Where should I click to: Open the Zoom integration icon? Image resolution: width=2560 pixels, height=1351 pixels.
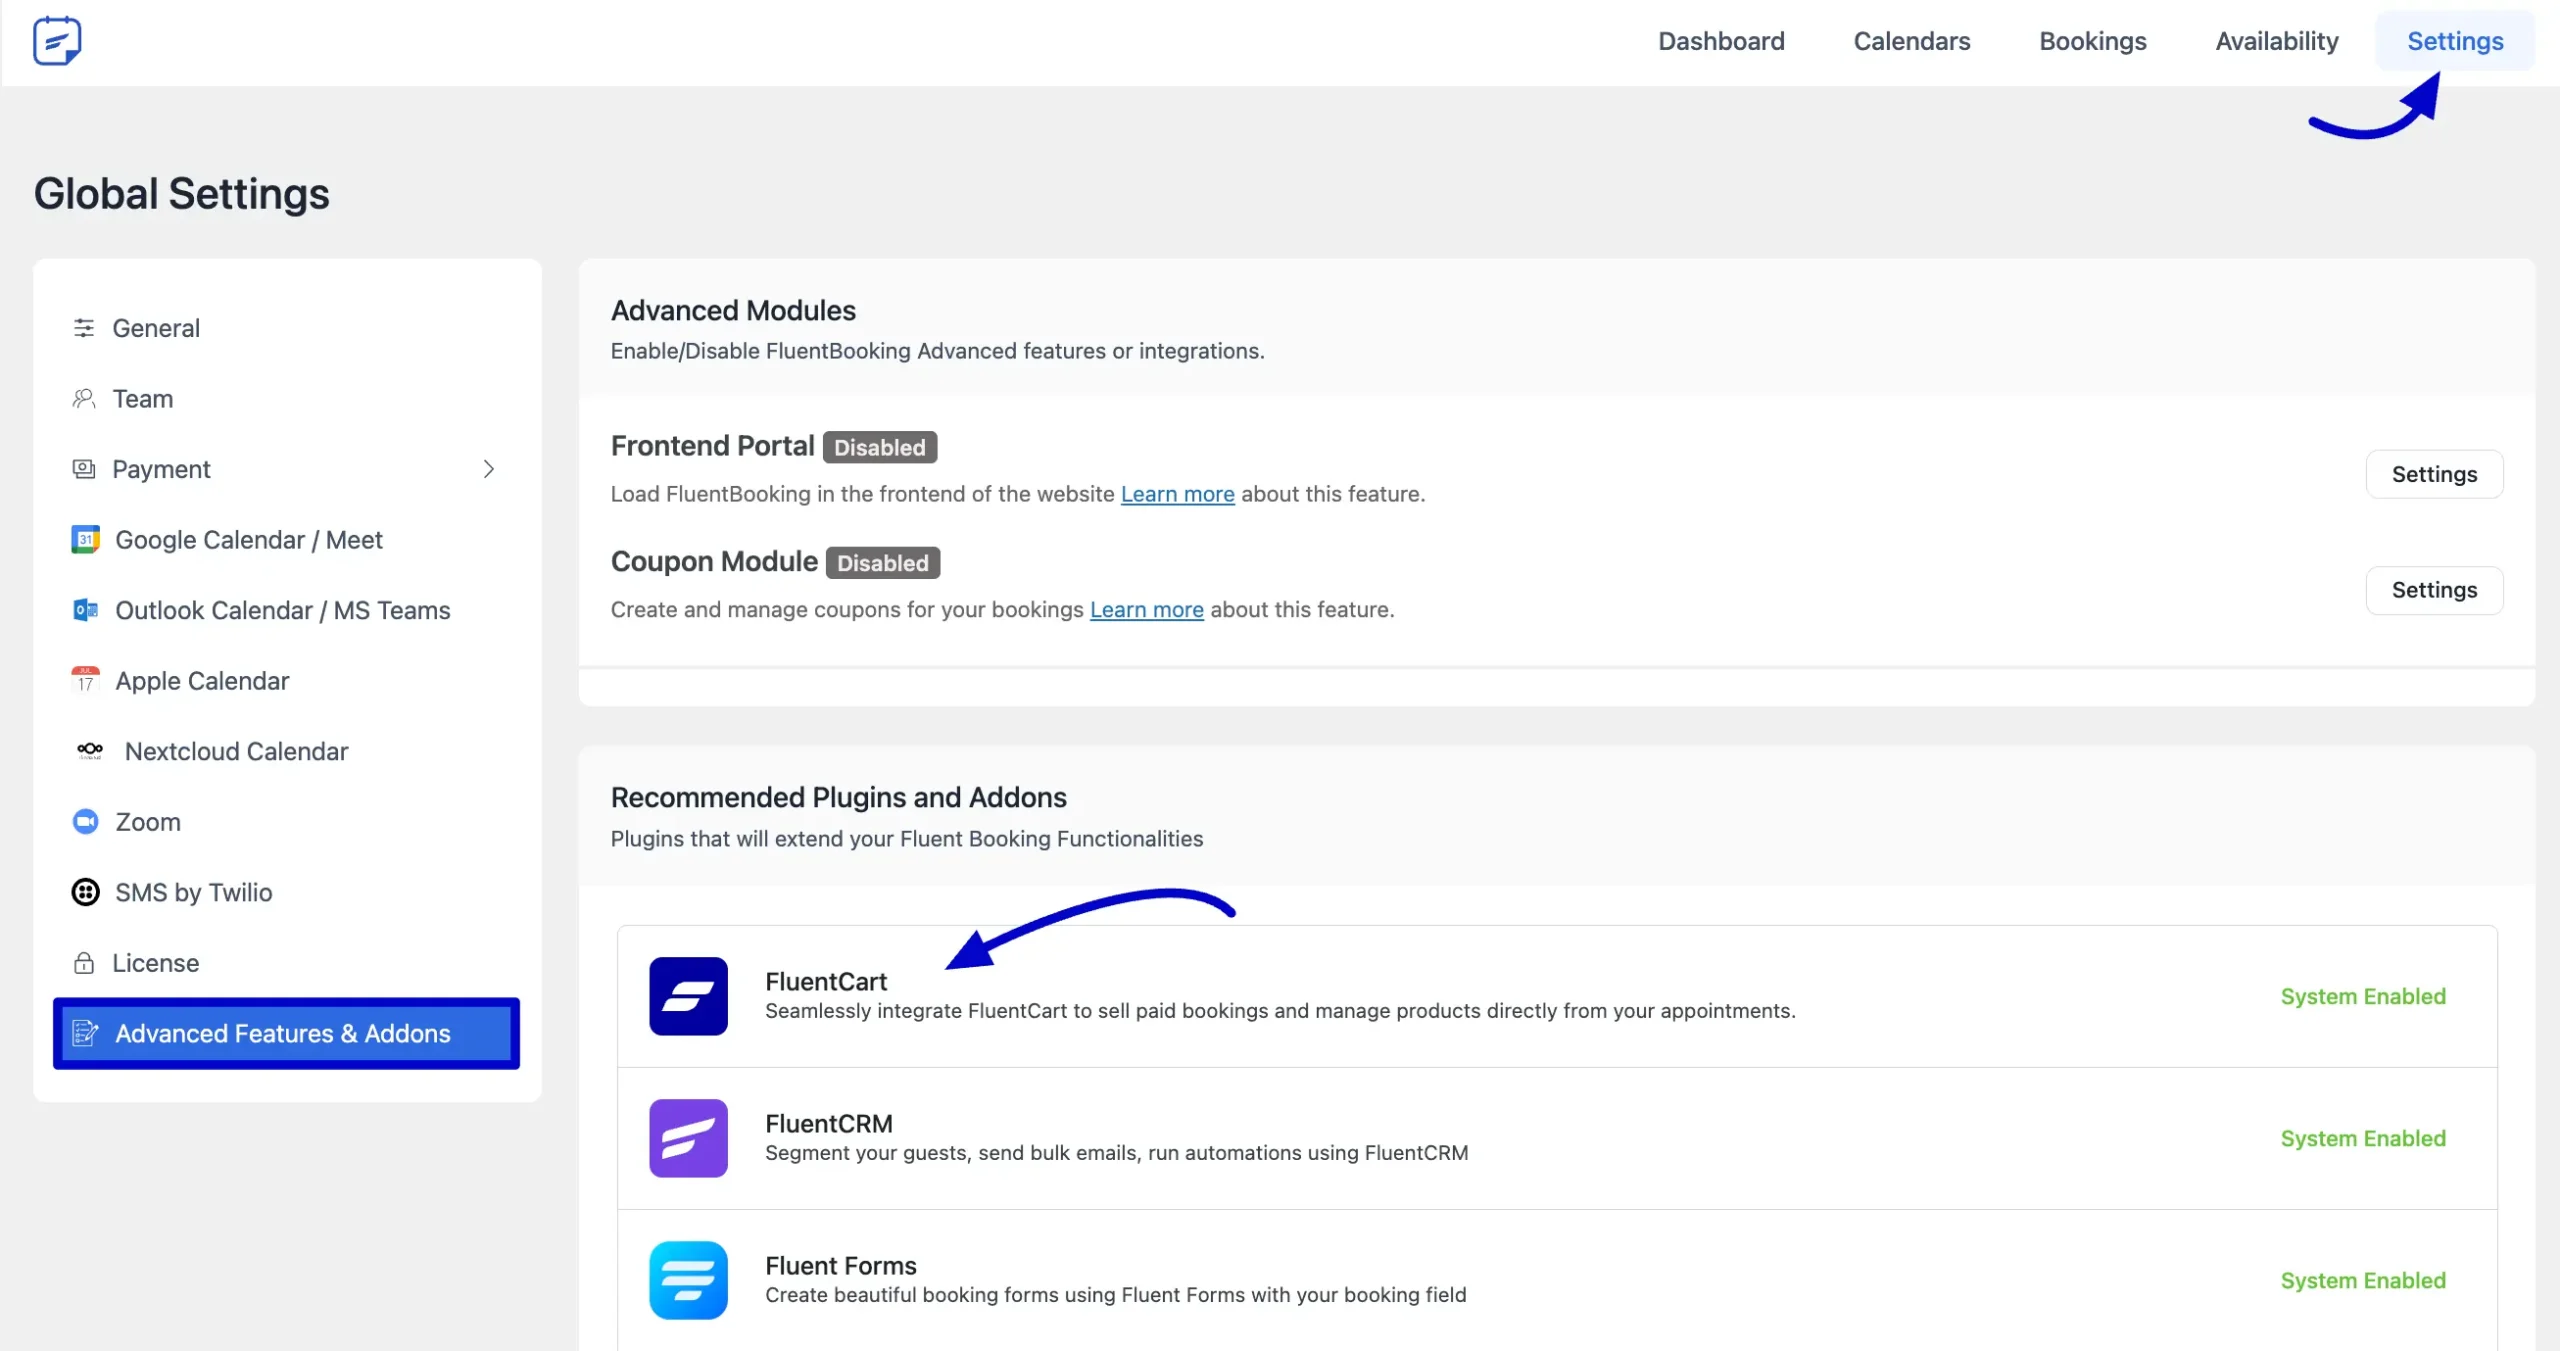[x=86, y=822]
